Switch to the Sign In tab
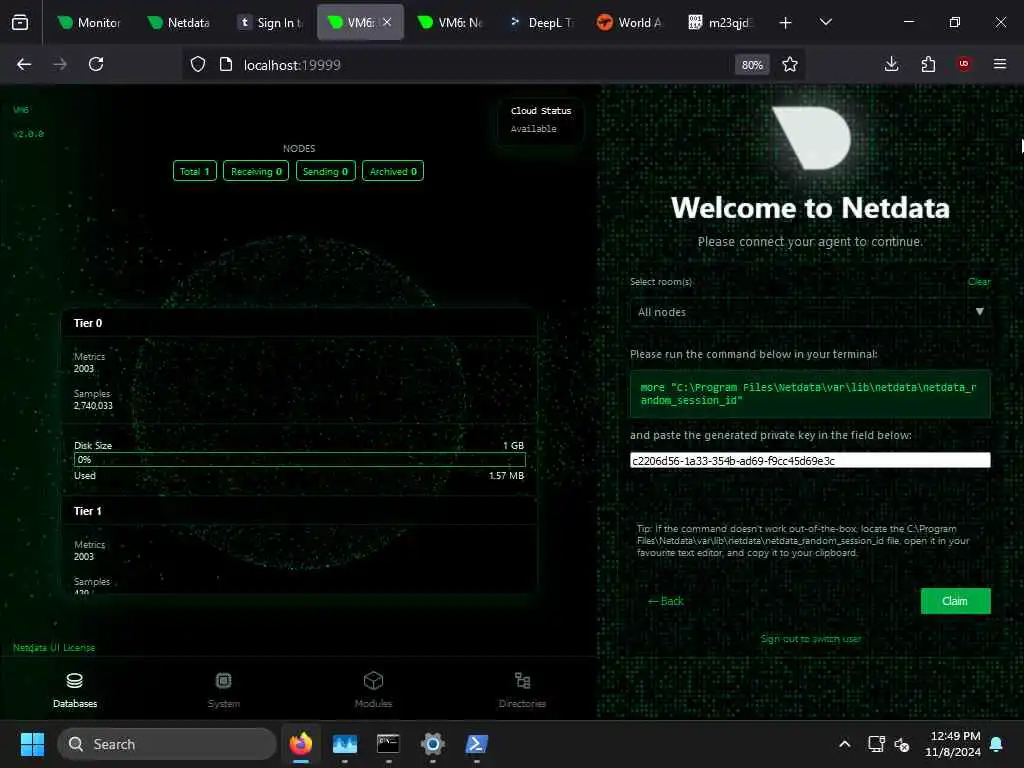 [x=270, y=23]
